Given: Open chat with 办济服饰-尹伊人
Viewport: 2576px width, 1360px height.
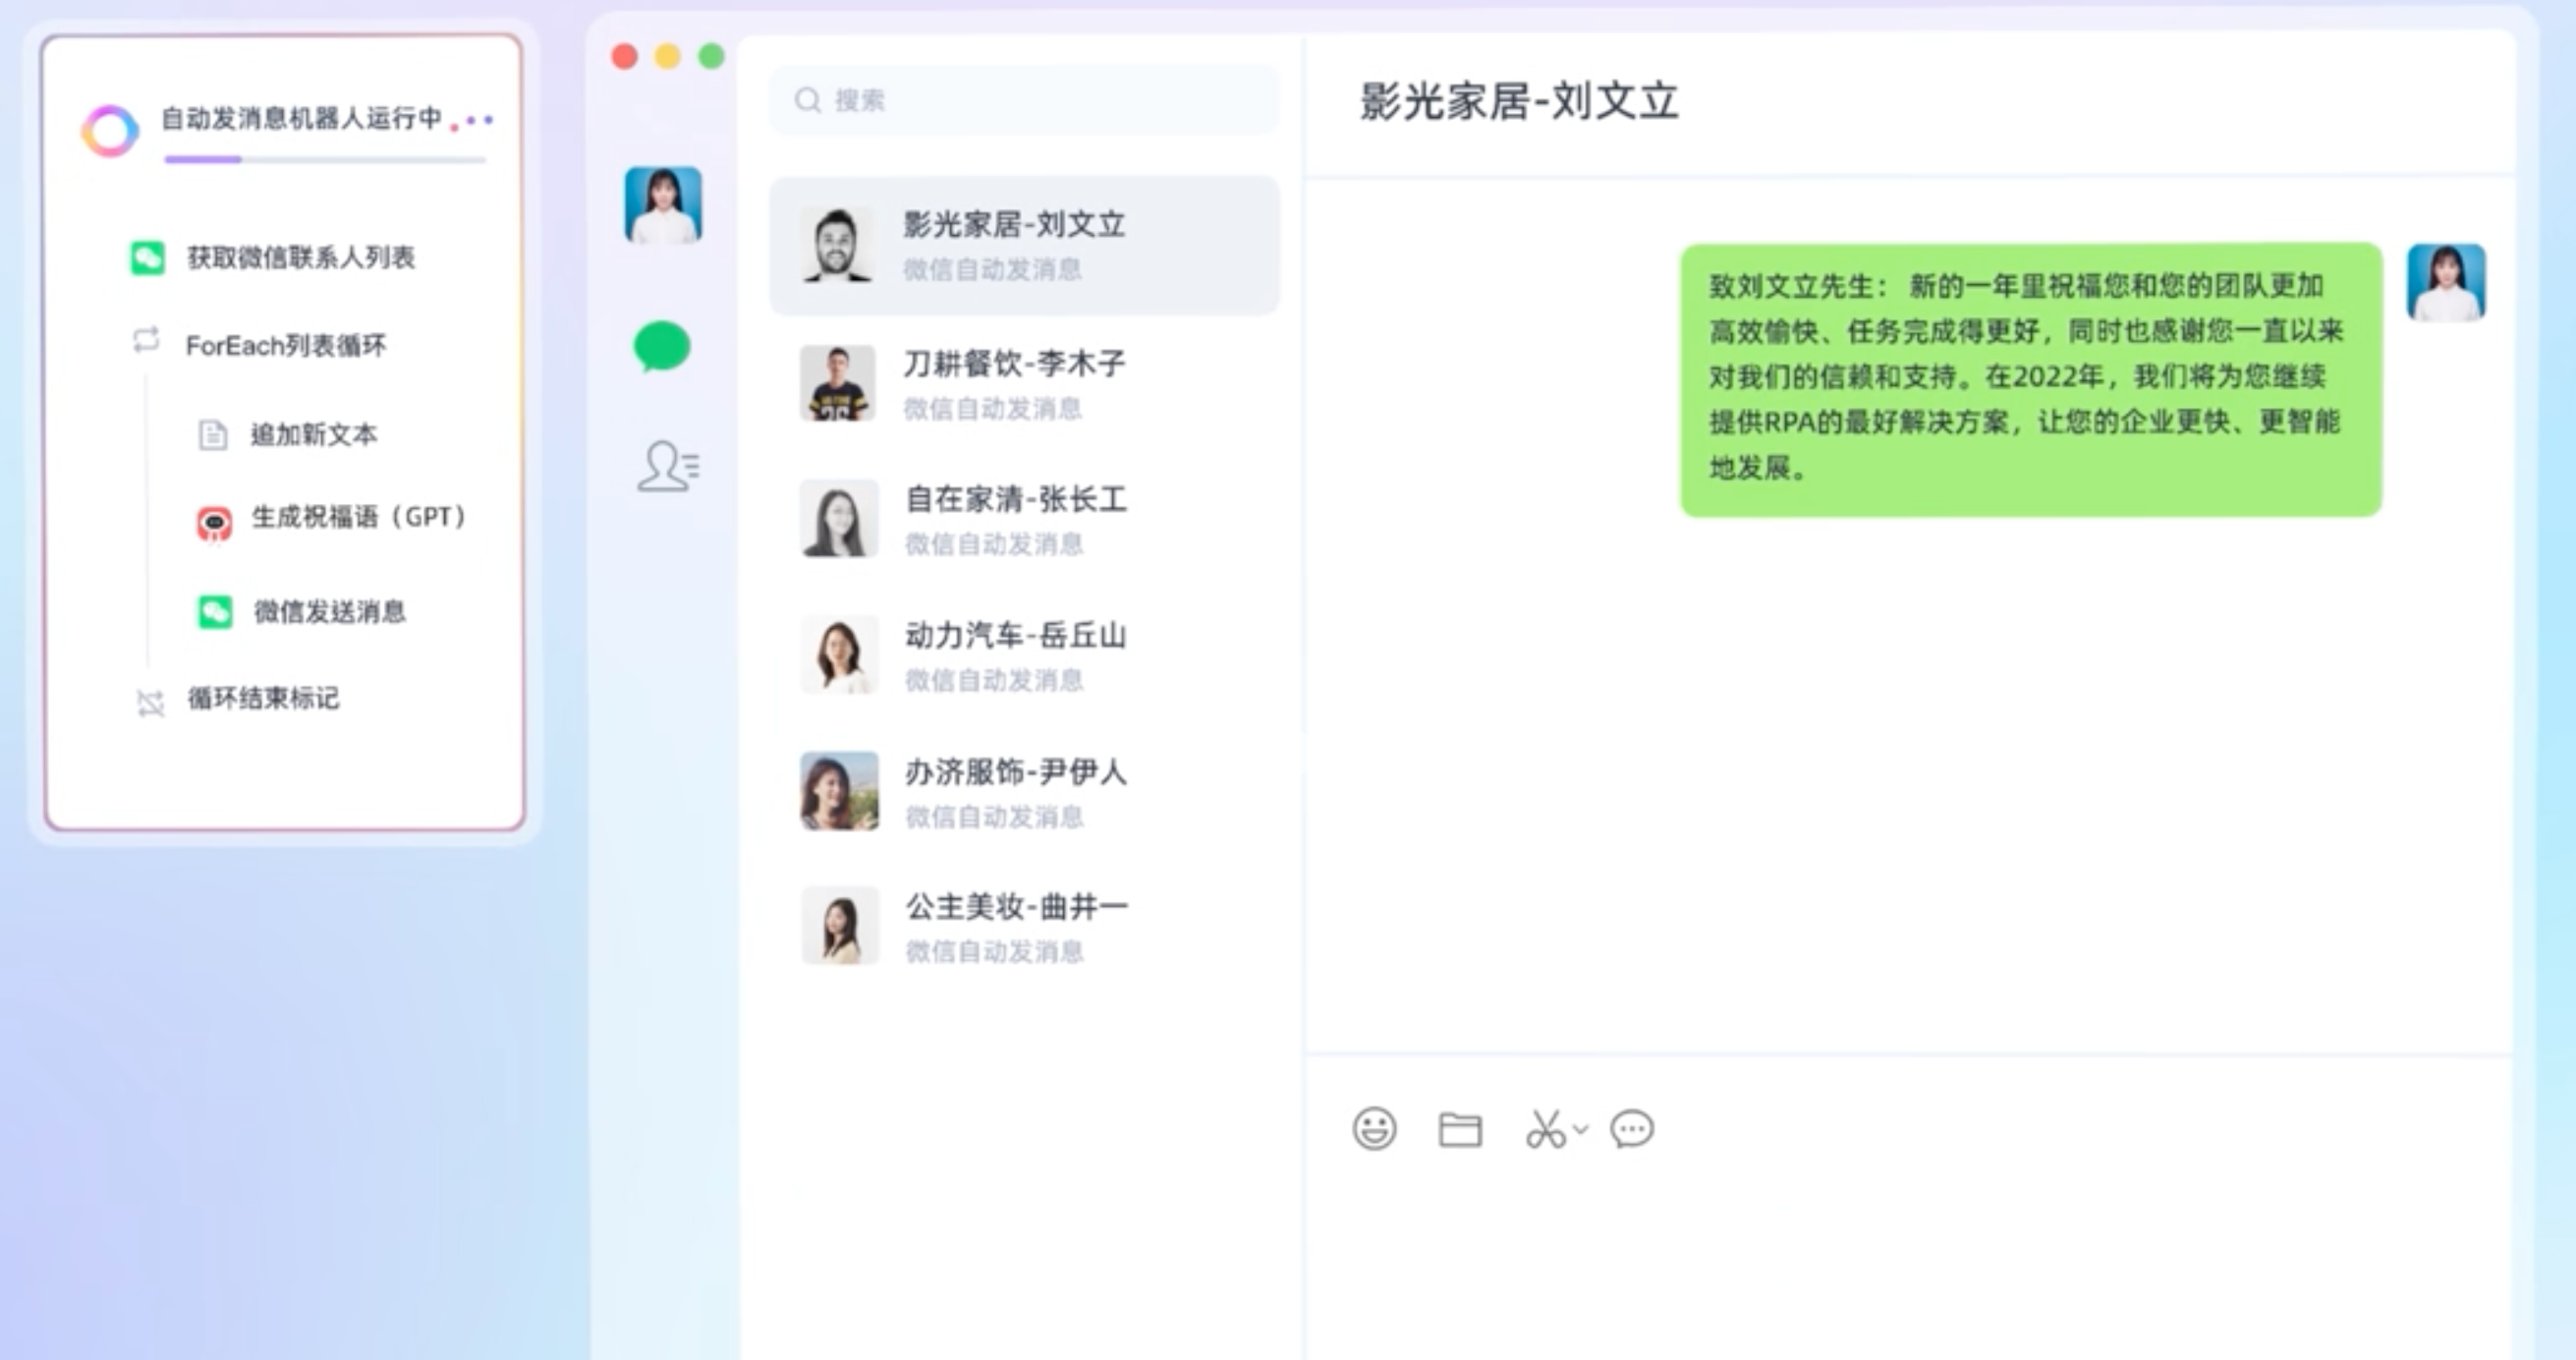Looking at the screenshot, I should 1024,792.
